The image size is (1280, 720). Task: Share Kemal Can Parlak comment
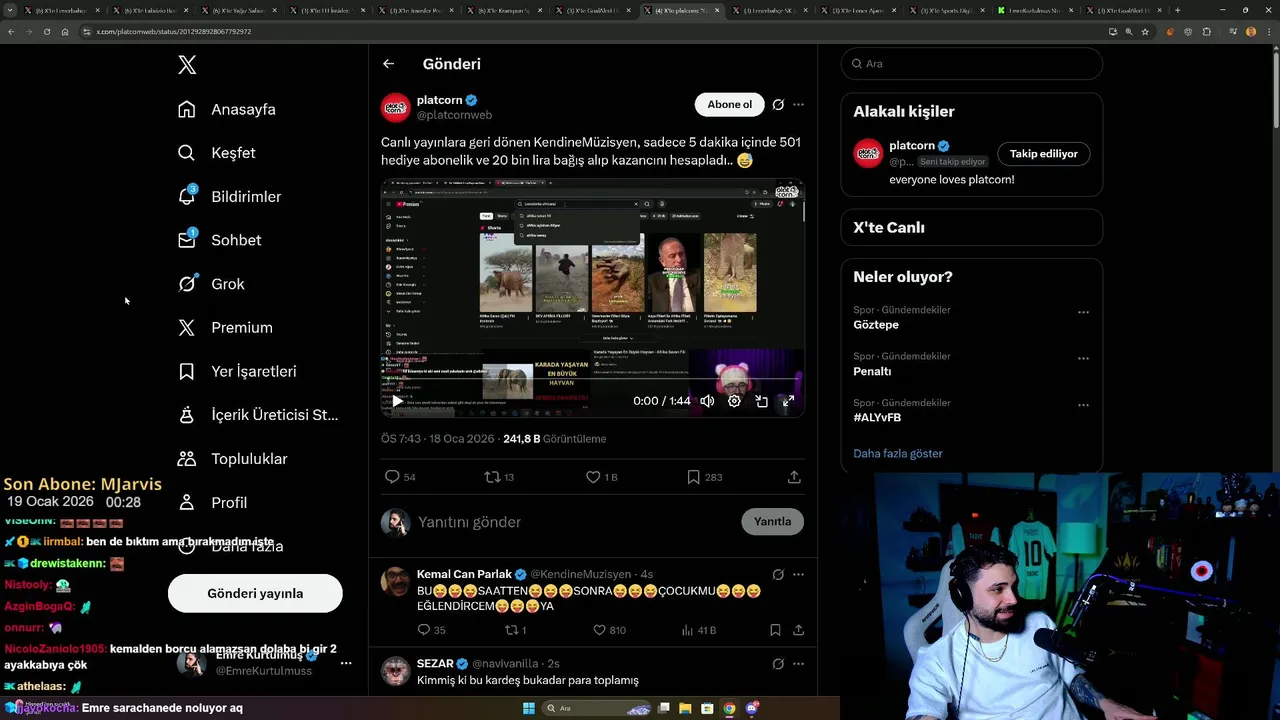[x=798, y=630]
